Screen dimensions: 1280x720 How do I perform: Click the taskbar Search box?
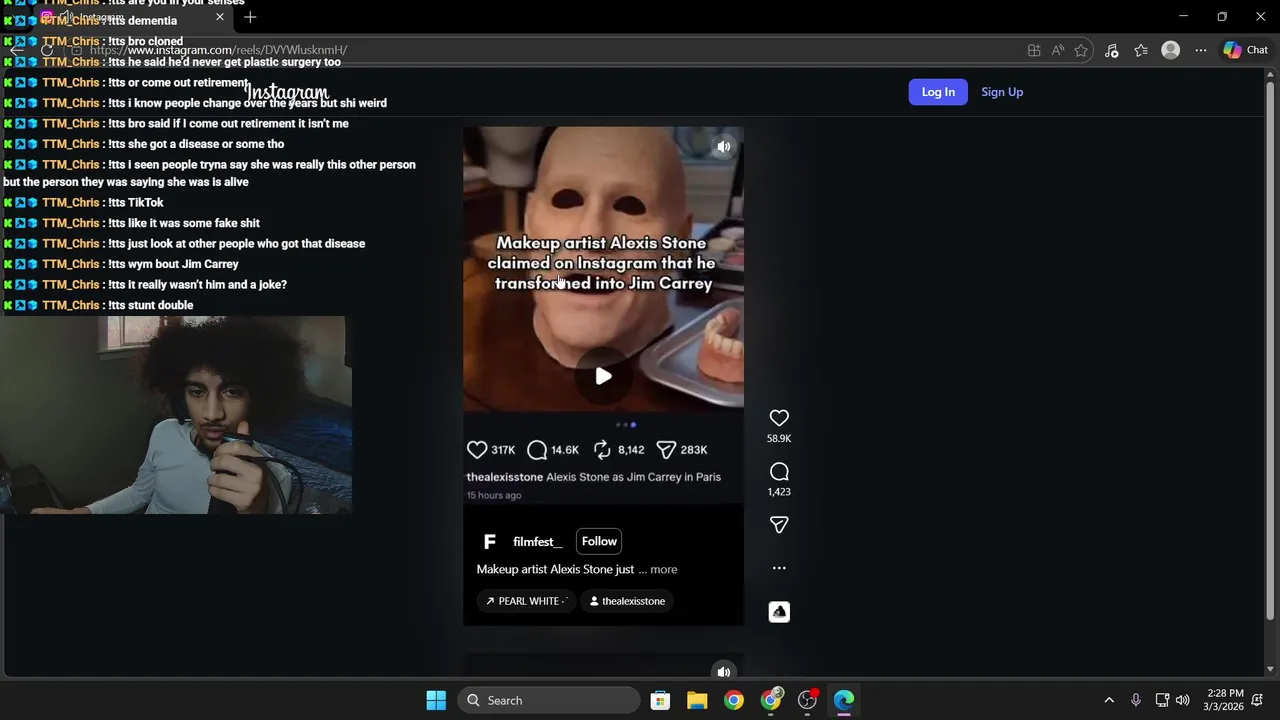pyautogui.click(x=549, y=700)
